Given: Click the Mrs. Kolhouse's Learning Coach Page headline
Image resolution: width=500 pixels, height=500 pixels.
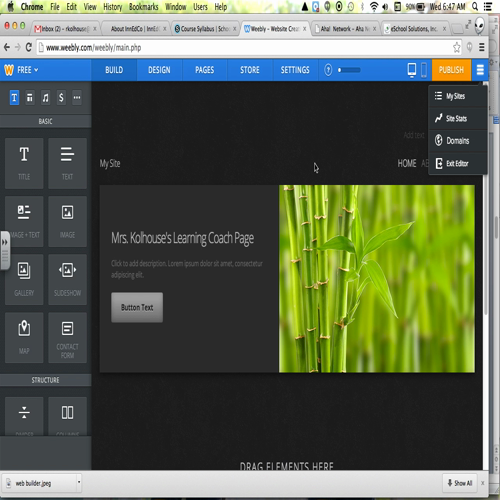Looking at the screenshot, I should pyautogui.click(x=182, y=238).
